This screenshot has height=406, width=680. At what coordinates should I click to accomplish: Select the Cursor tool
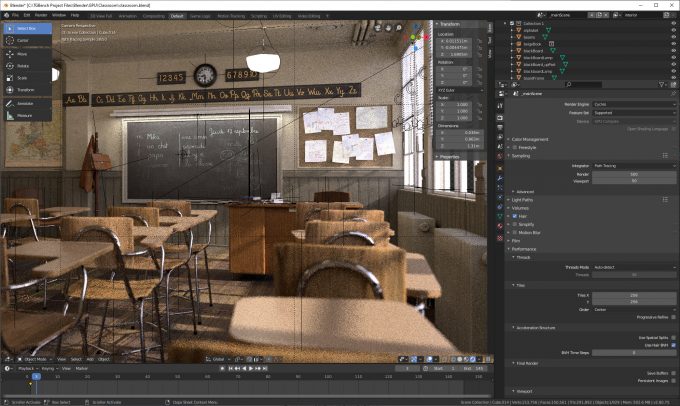click(x=20, y=40)
